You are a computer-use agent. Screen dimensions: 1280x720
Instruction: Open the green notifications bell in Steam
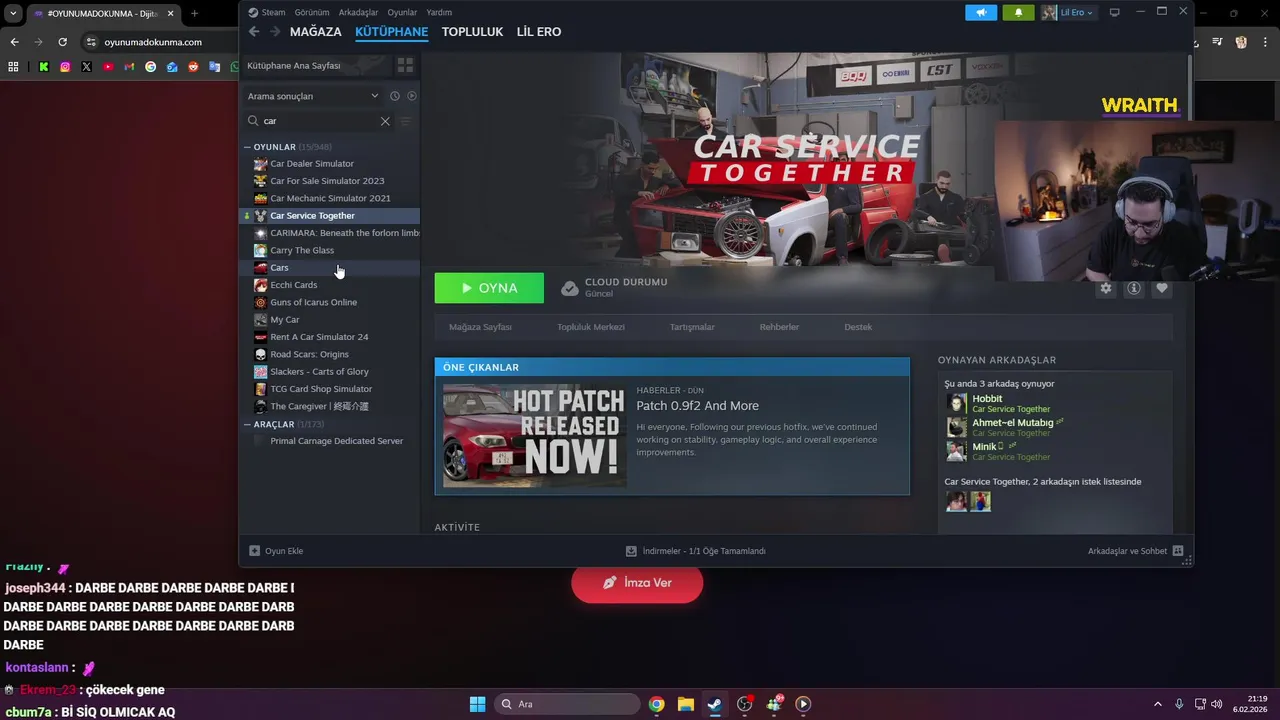[1018, 12]
